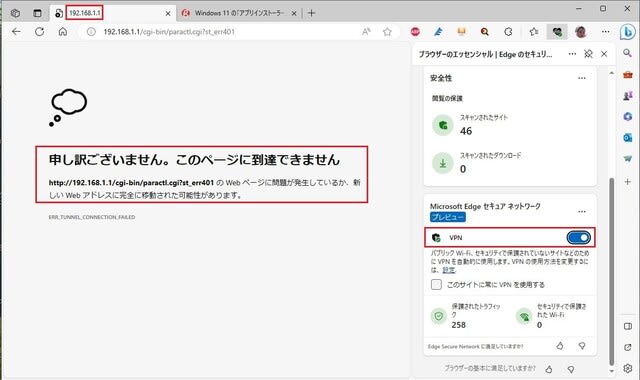Add new app to sidebar

pos(628,182)
